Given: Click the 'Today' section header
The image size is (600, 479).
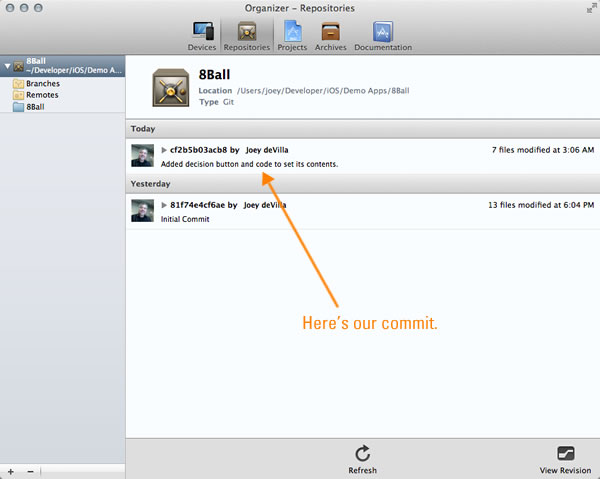Looking at the screenshot, I should (362, 129).
